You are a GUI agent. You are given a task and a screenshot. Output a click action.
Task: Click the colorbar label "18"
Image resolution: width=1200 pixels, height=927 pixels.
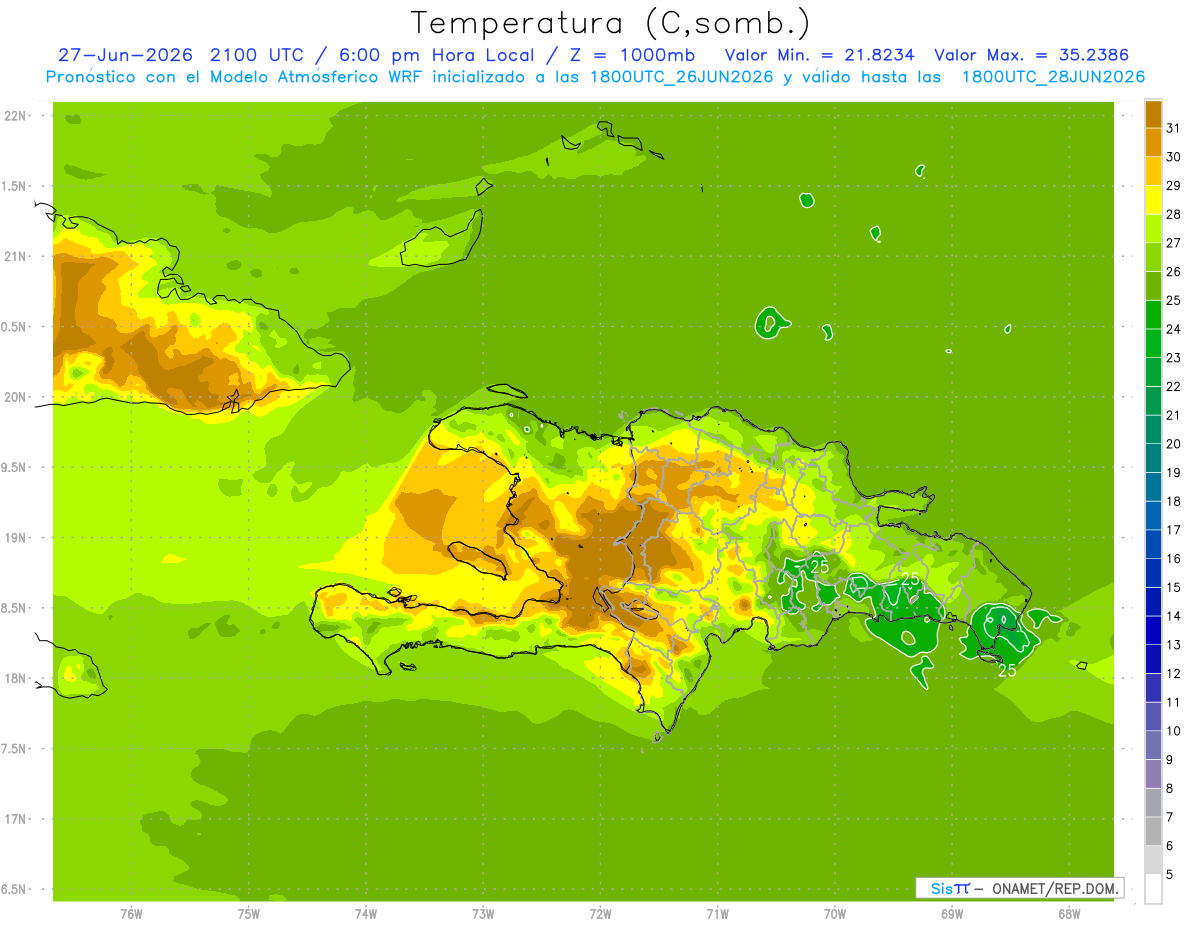pyautogui.click(x=1174, y=501)
